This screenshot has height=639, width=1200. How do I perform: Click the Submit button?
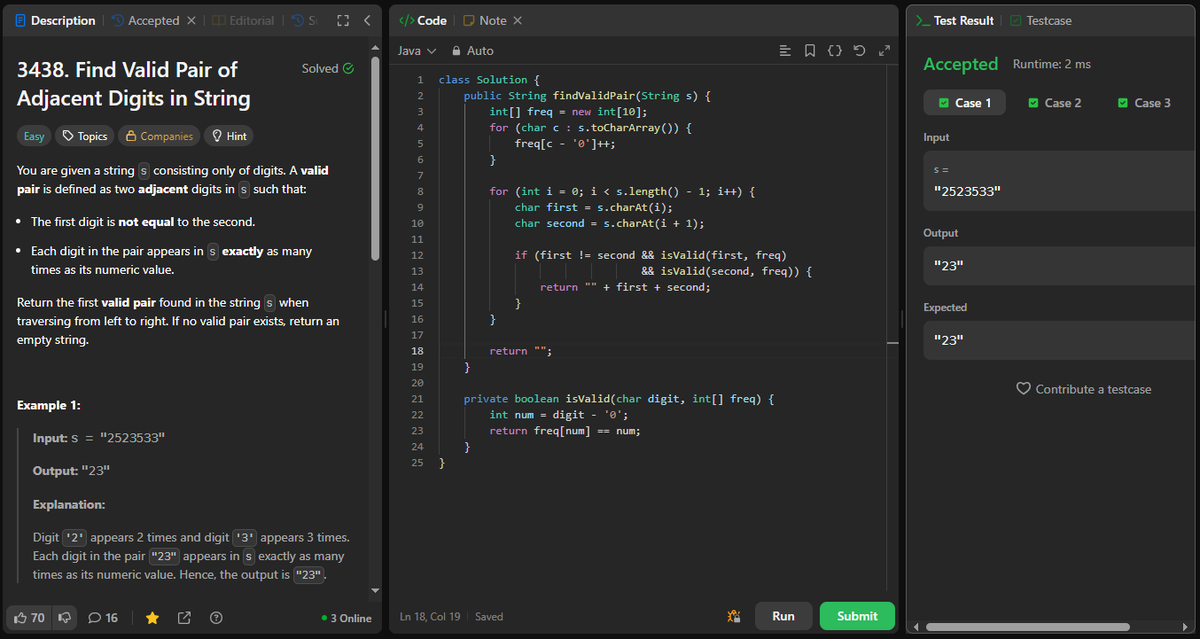point(857,616)
